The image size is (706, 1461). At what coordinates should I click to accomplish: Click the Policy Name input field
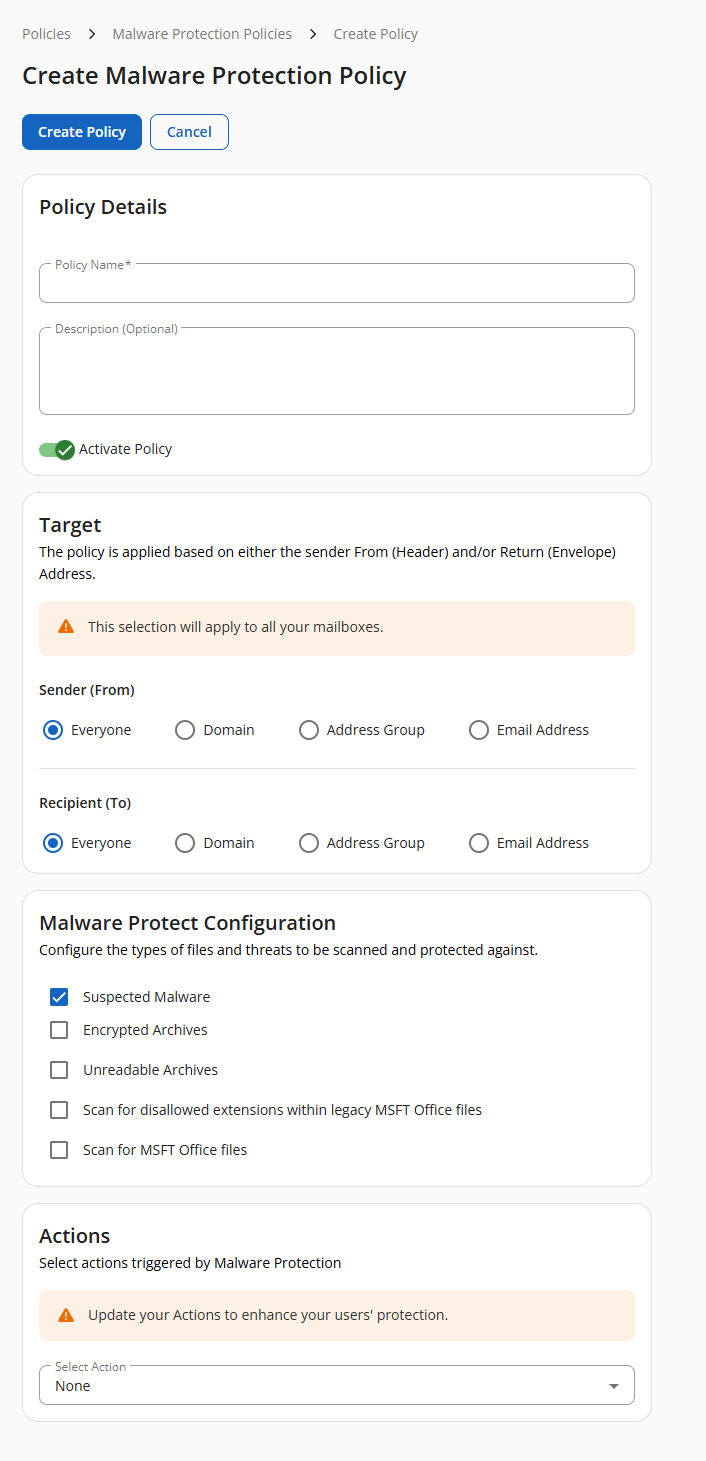click(x=336, y=283)
